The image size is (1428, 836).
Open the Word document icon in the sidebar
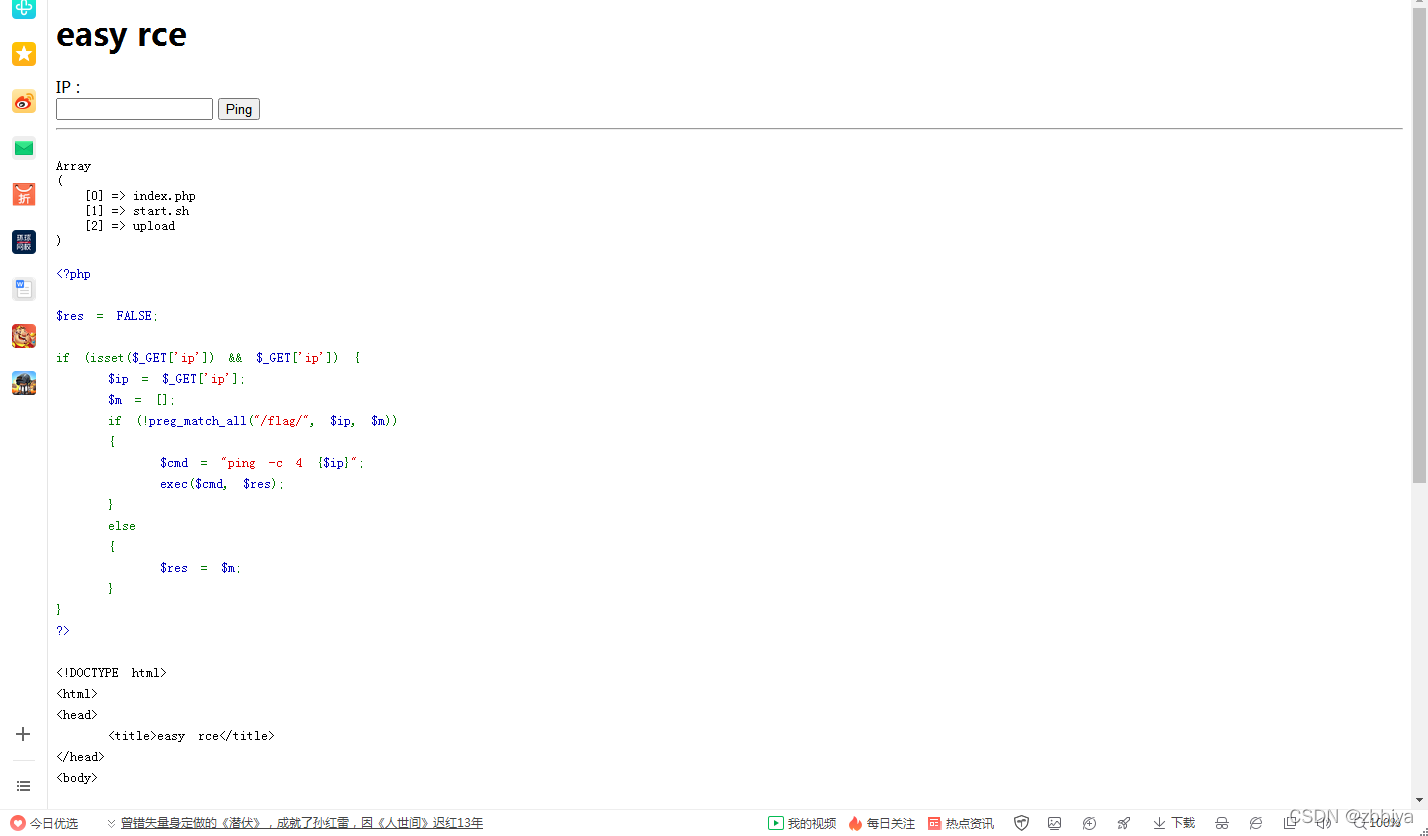tap(24, 289)
